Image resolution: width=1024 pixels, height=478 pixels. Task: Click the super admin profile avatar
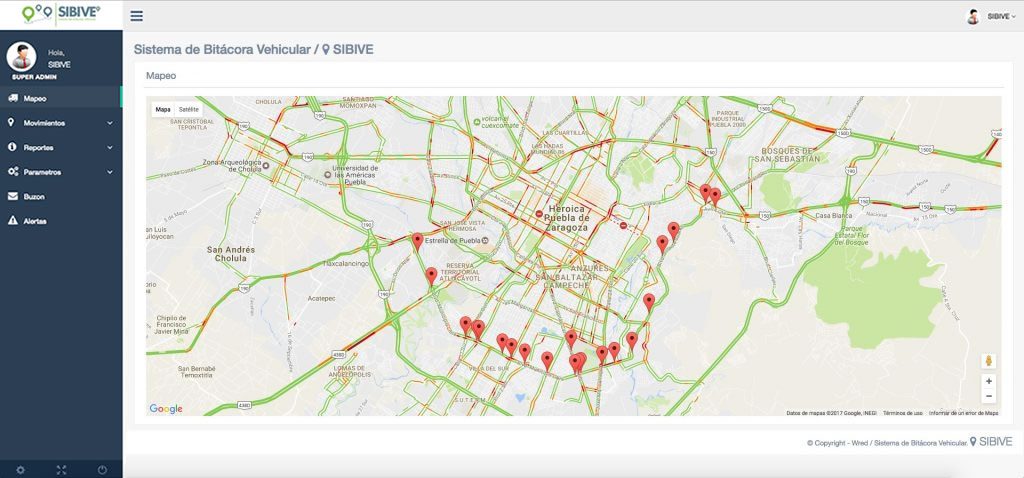(x=21, y=56)
